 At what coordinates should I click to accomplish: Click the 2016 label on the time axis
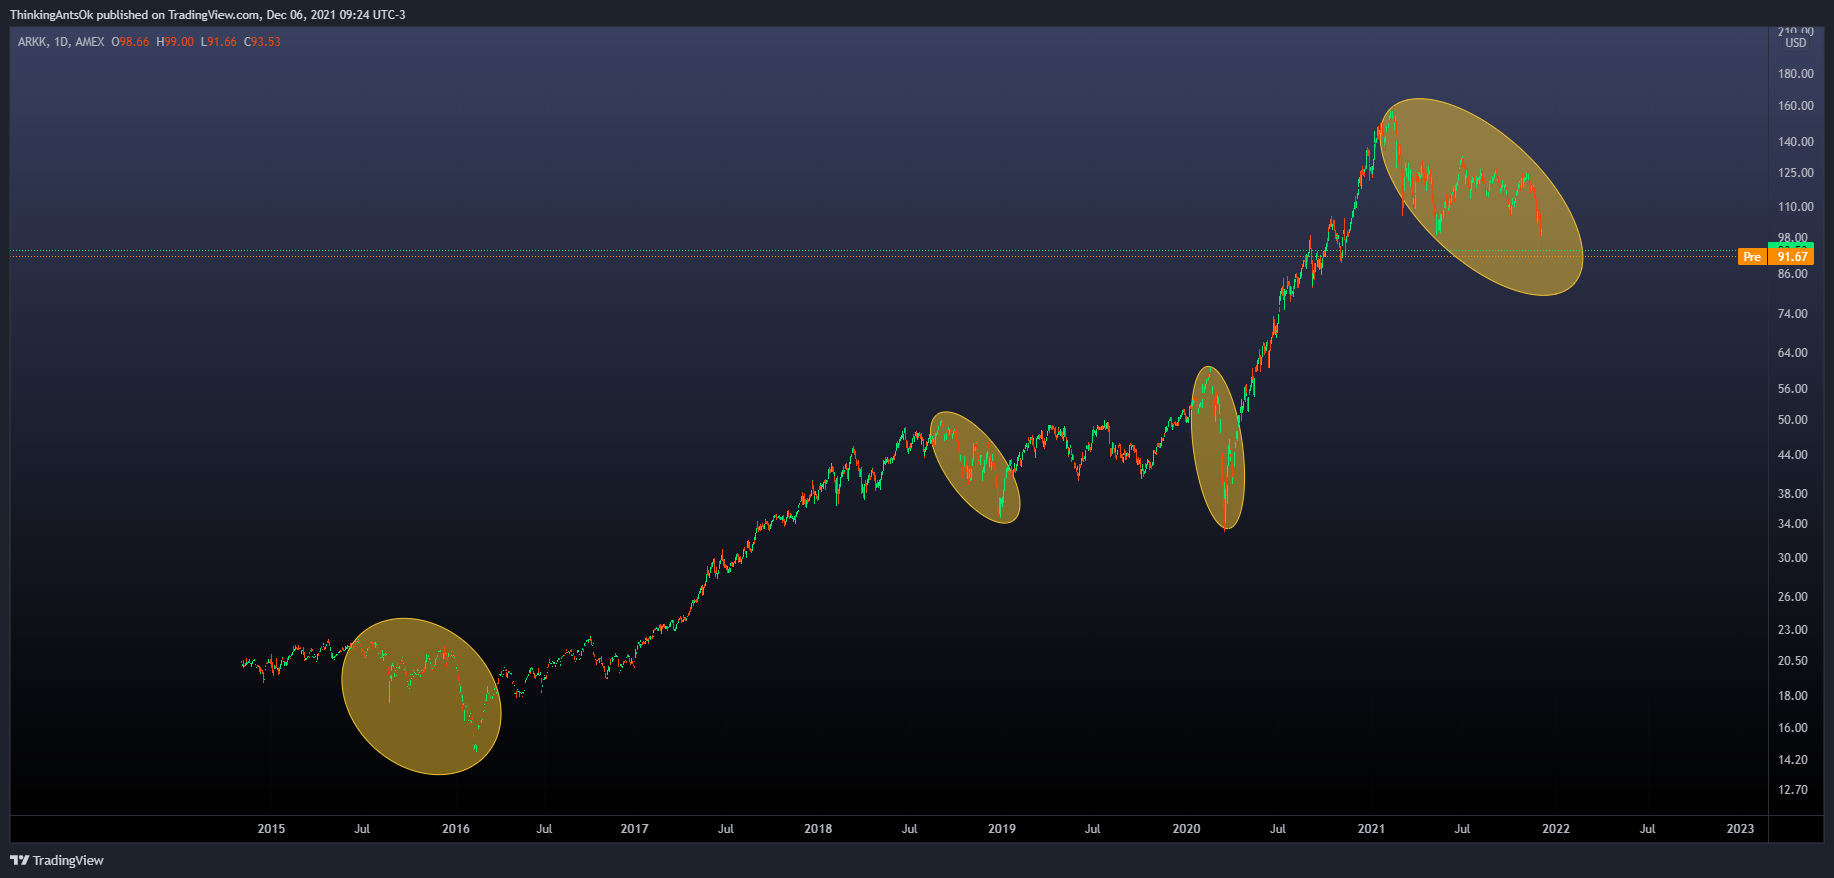point(456,829)
